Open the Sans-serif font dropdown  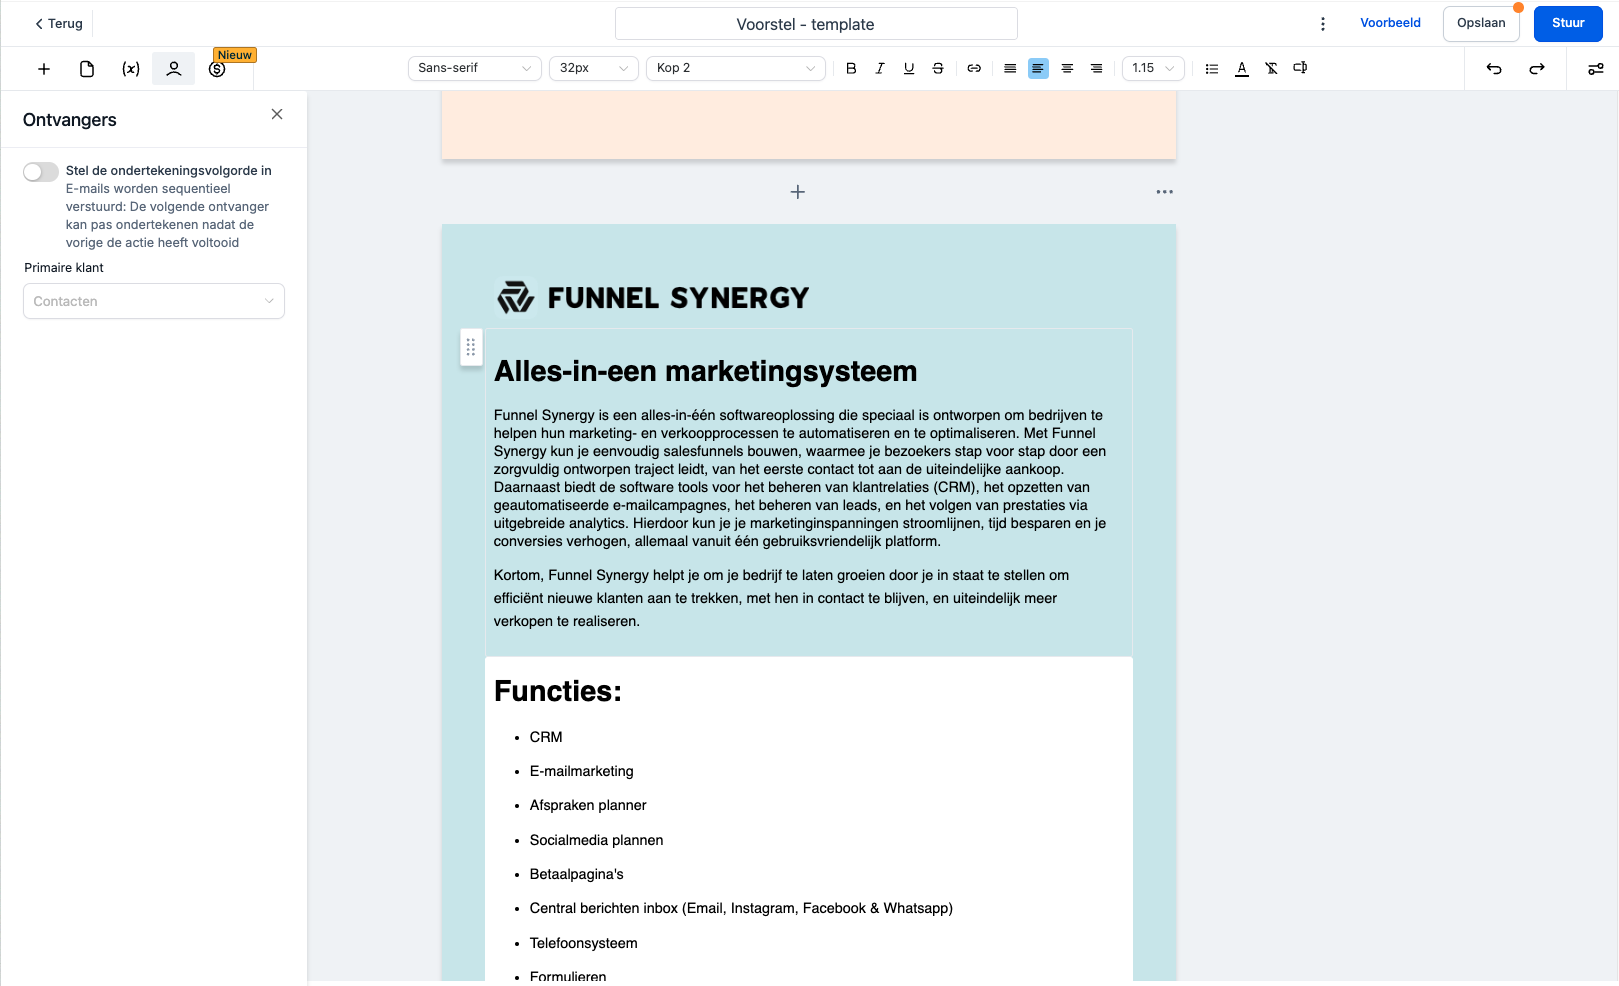[x=474, y=68]
